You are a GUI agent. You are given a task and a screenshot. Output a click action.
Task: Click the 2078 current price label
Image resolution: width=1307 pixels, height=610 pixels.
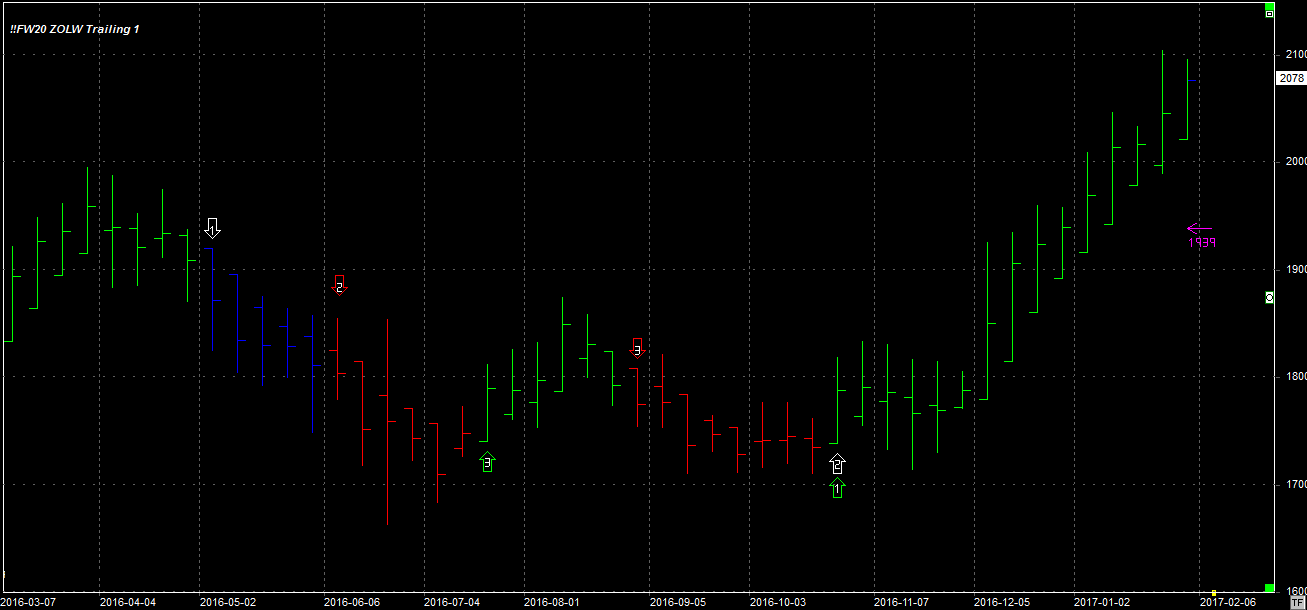pos(1291,78)
